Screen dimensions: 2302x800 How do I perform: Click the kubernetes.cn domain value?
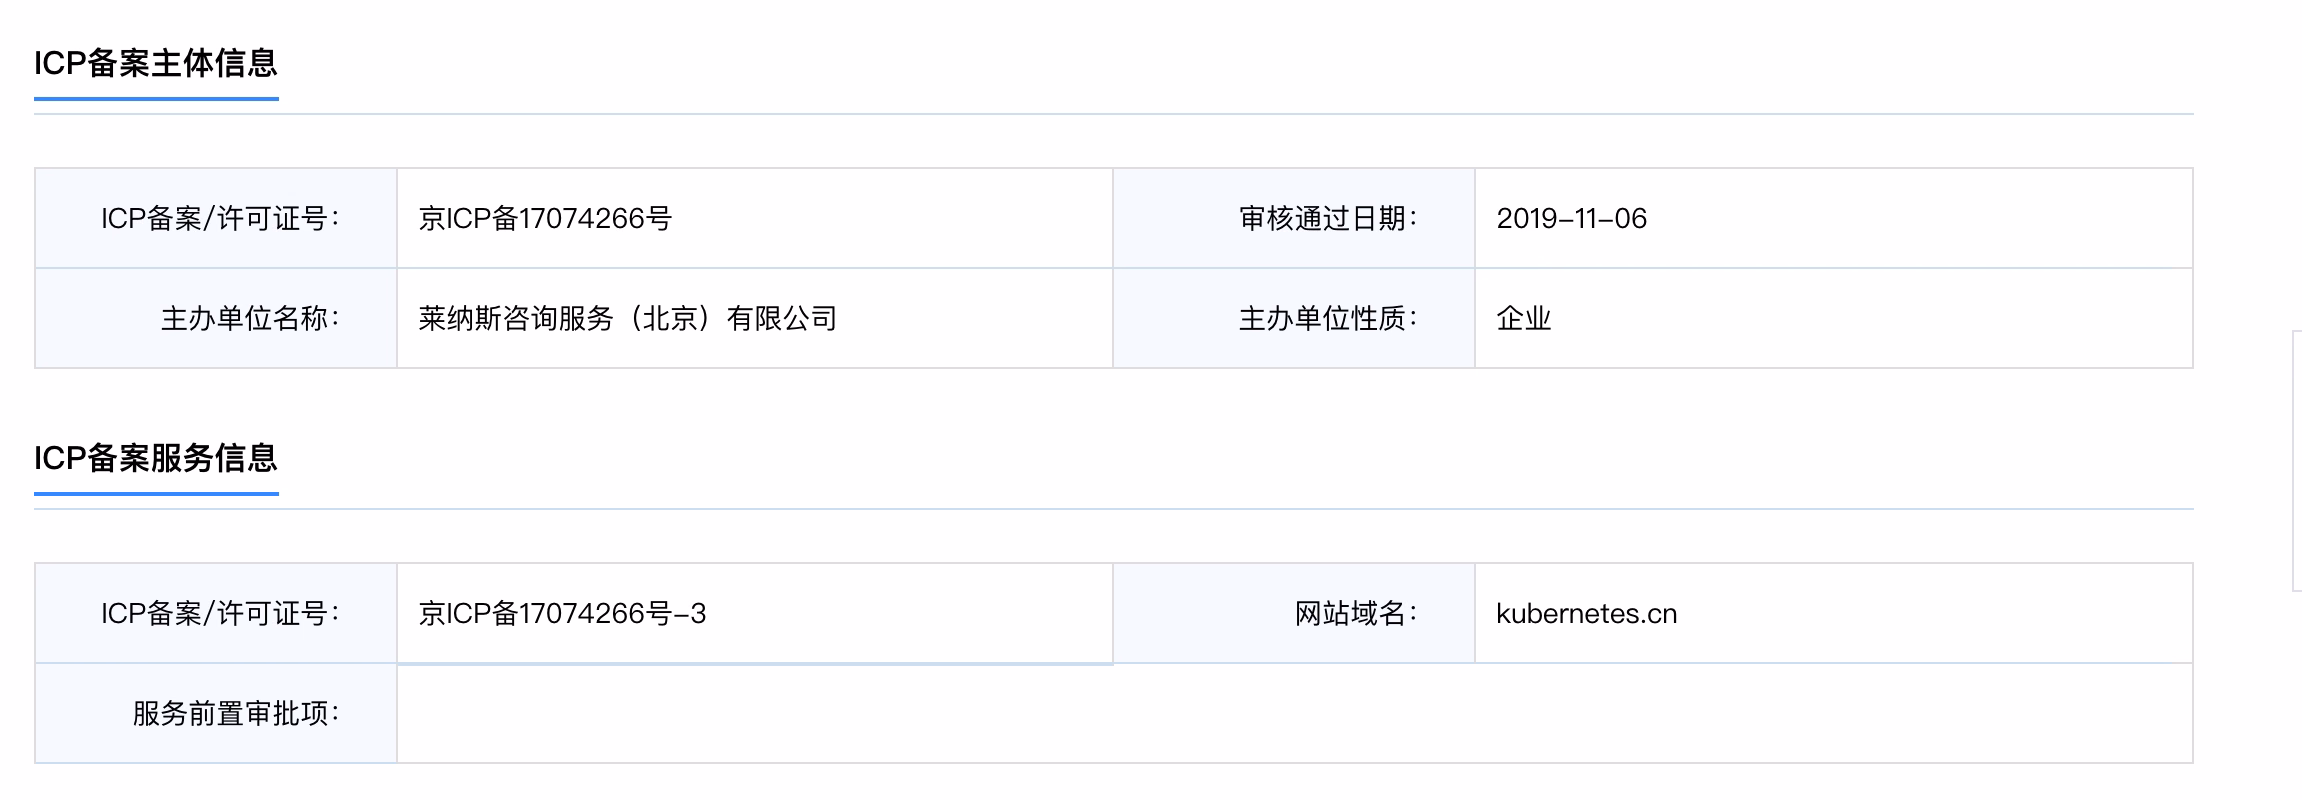click(x=1586, y=613)
